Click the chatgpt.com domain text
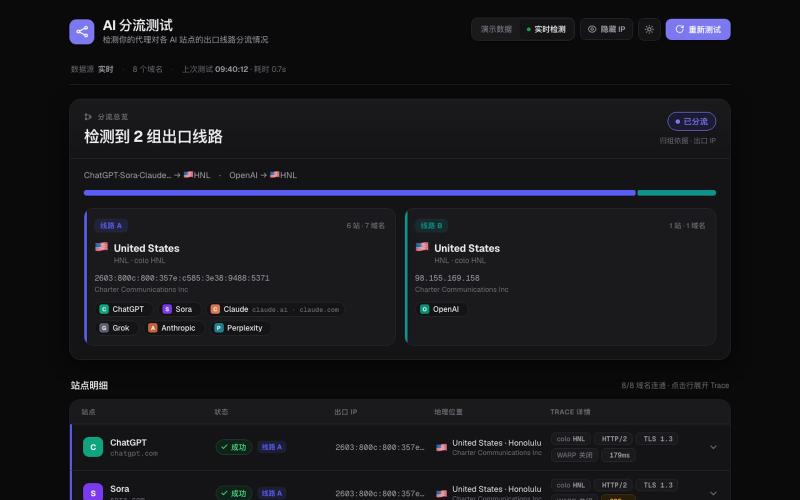The height and width of the screenshot is (500, 800). 134,454
